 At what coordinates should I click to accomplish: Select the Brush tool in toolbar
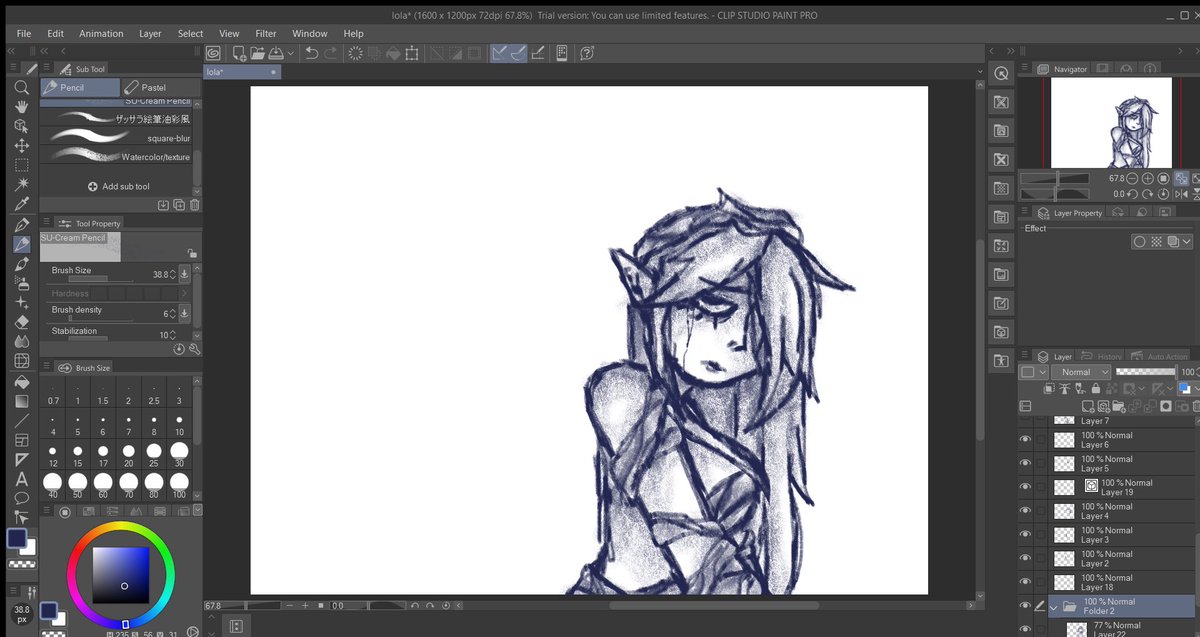tap(21, 263)
